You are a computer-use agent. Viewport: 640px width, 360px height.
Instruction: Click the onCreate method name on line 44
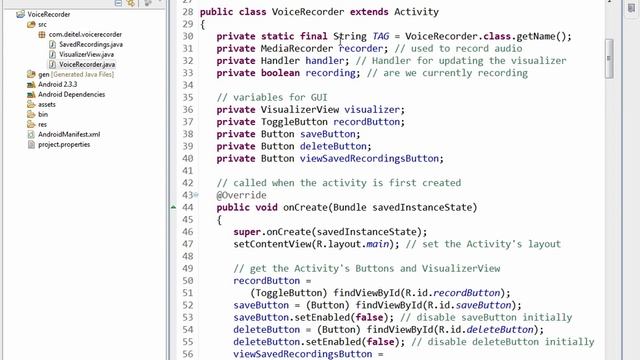[x=305, y=207]
